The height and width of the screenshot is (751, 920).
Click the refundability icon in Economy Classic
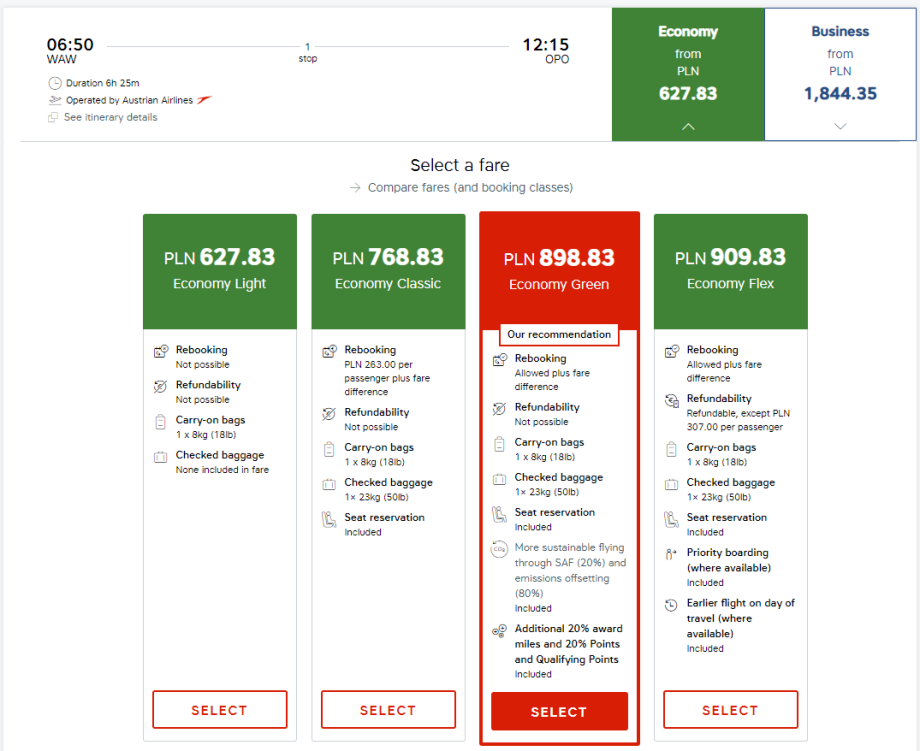329,414
